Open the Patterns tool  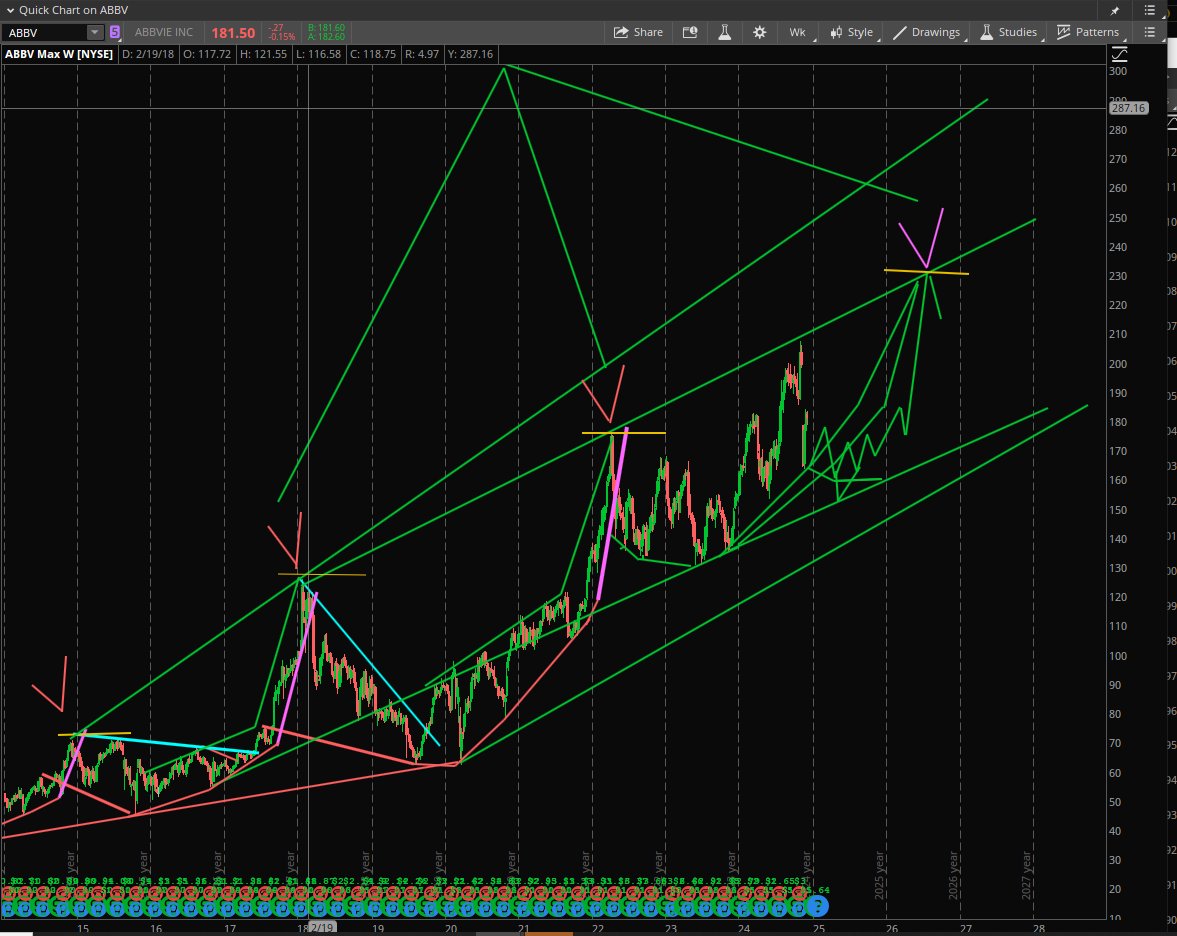(x=1089, y=31)
